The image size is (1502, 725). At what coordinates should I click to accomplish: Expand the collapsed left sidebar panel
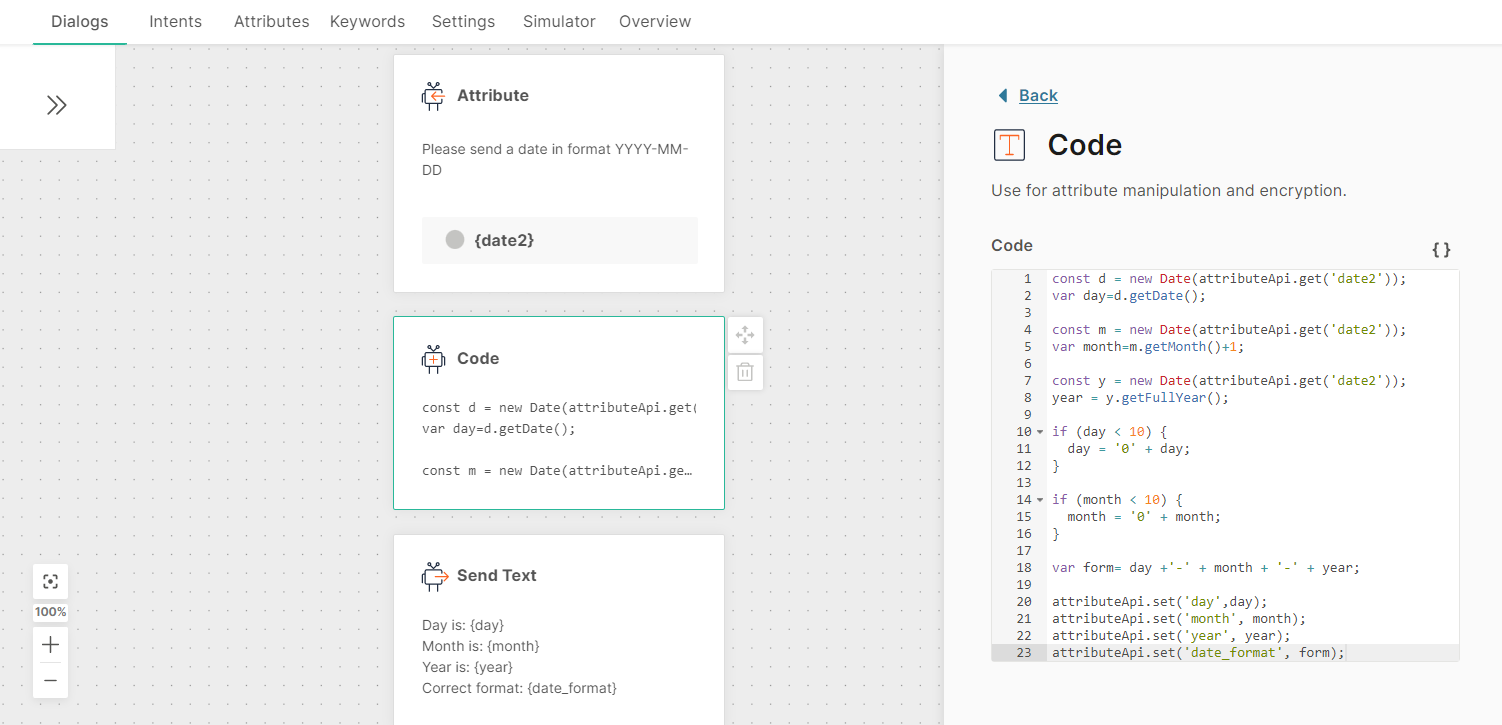[57, 105]
